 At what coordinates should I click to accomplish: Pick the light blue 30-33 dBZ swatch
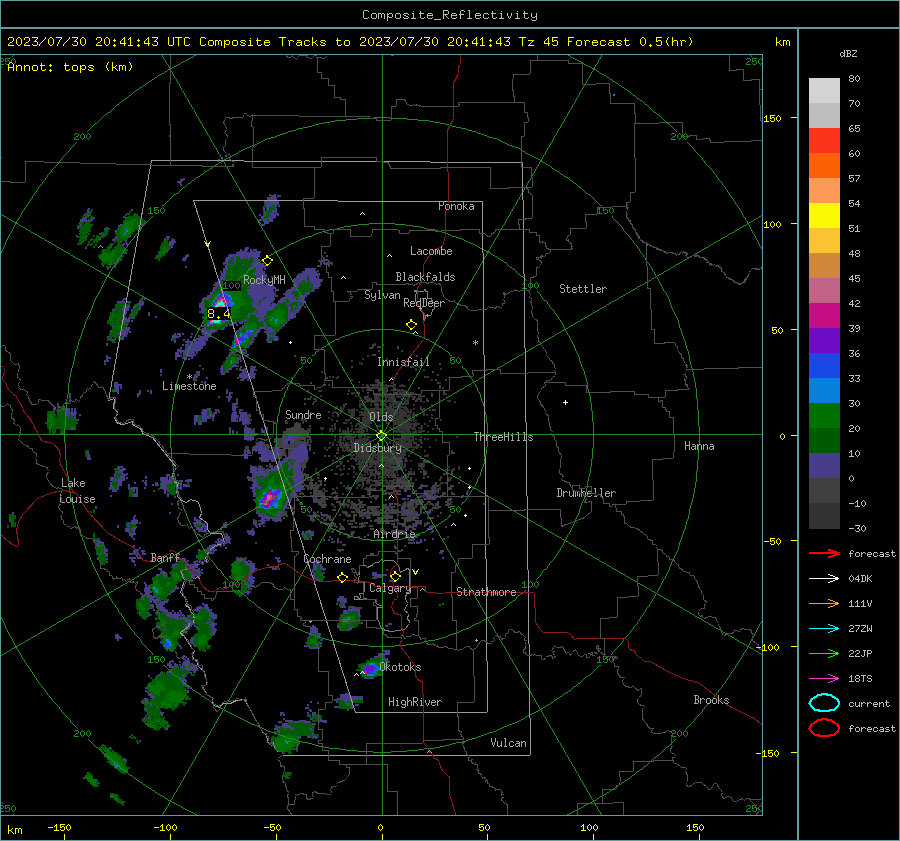[x=824, y=391]
